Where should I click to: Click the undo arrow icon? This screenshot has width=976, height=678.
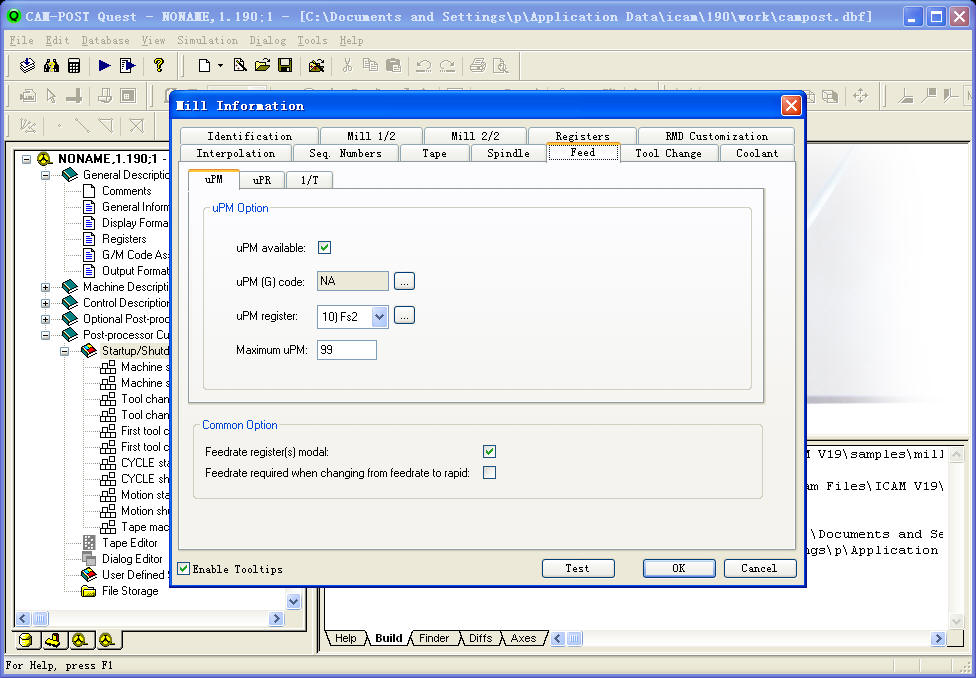(424, 65)
